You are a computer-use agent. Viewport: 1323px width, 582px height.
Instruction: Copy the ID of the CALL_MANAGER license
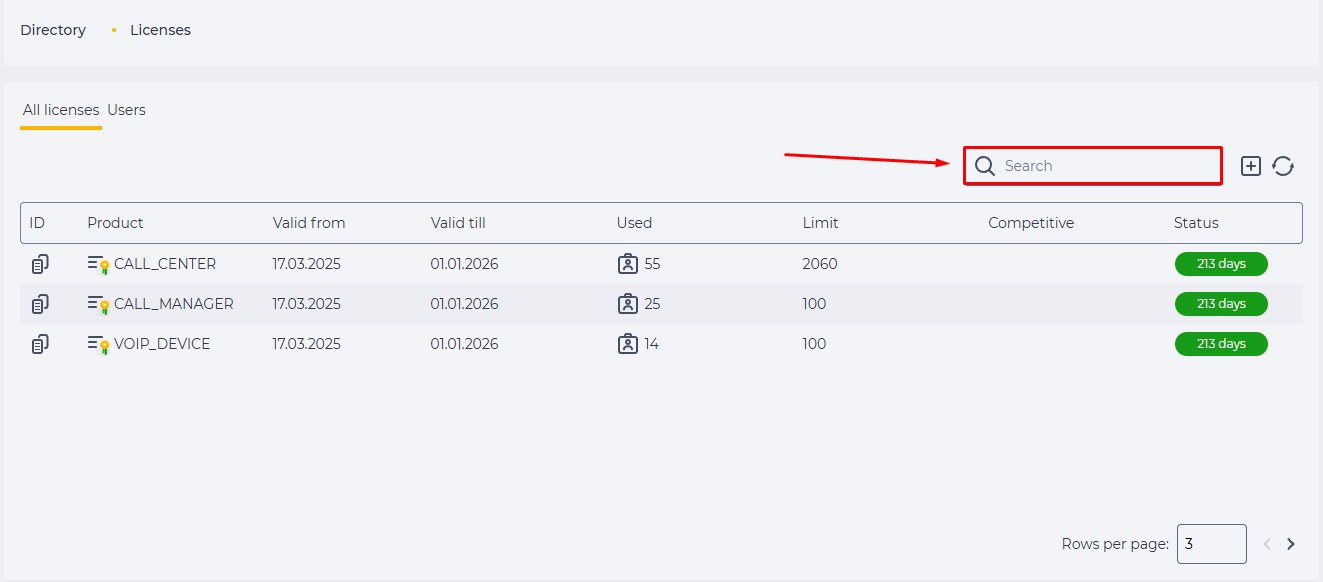pos(40,304)
